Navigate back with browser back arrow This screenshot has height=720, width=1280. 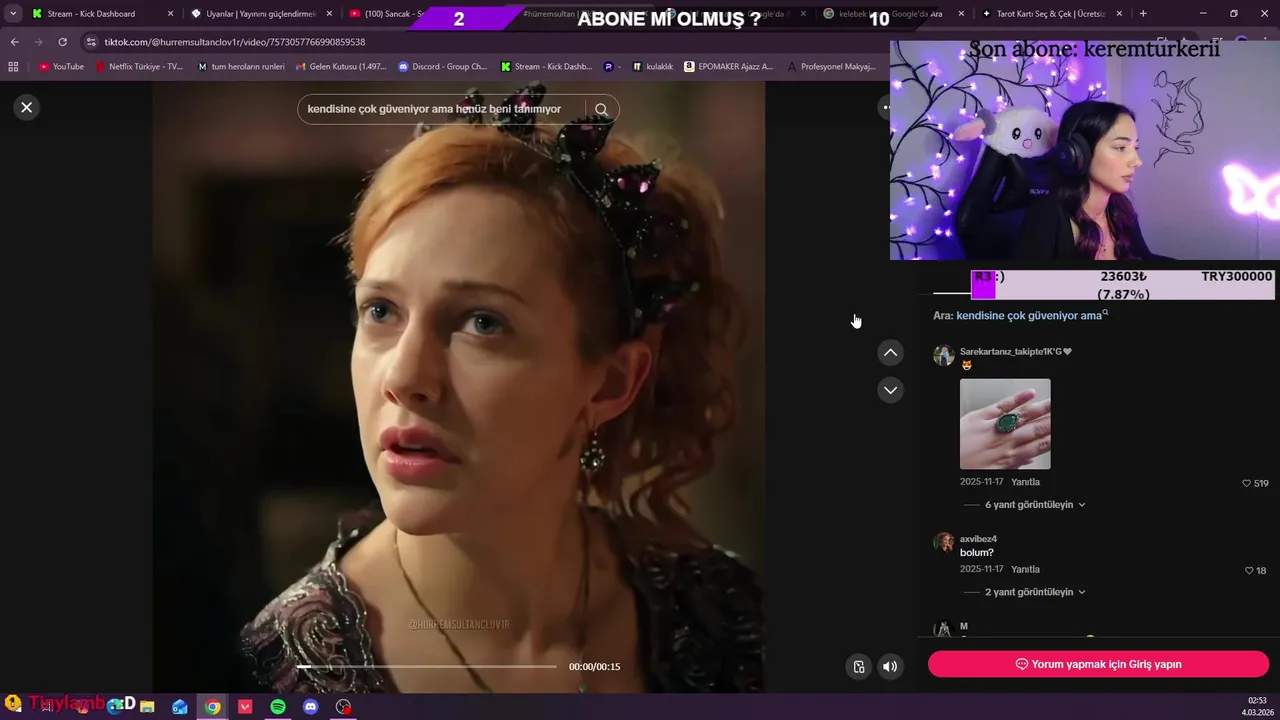coord(14,42)
